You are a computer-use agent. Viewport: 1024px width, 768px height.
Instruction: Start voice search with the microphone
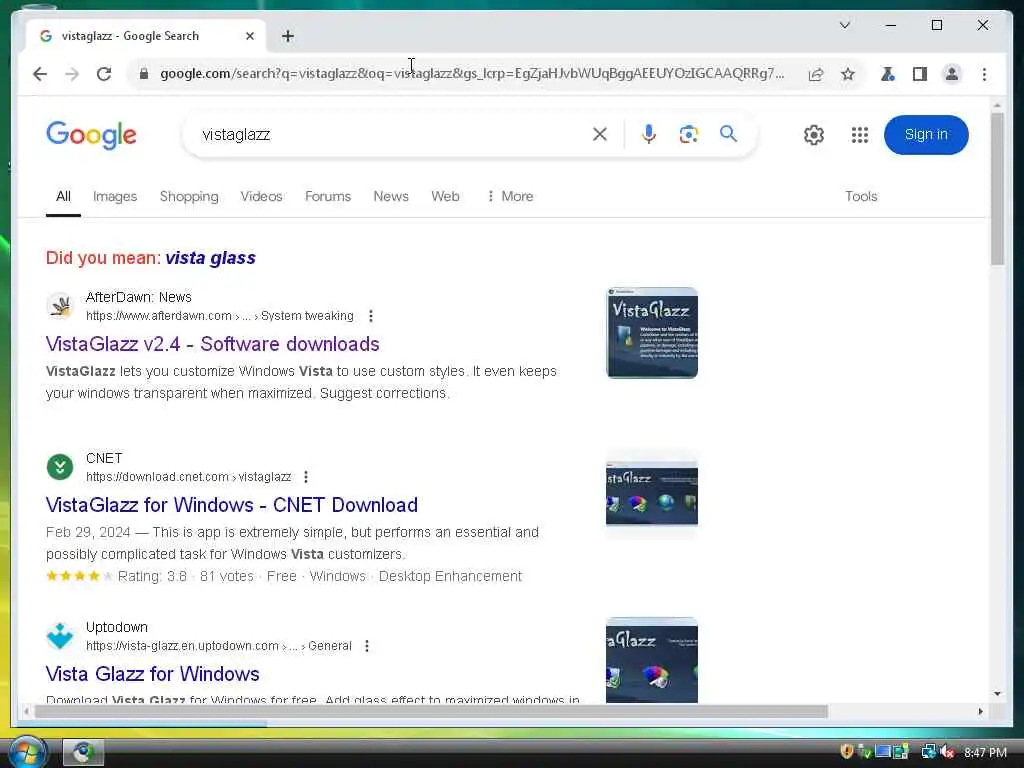coord(648,135)
